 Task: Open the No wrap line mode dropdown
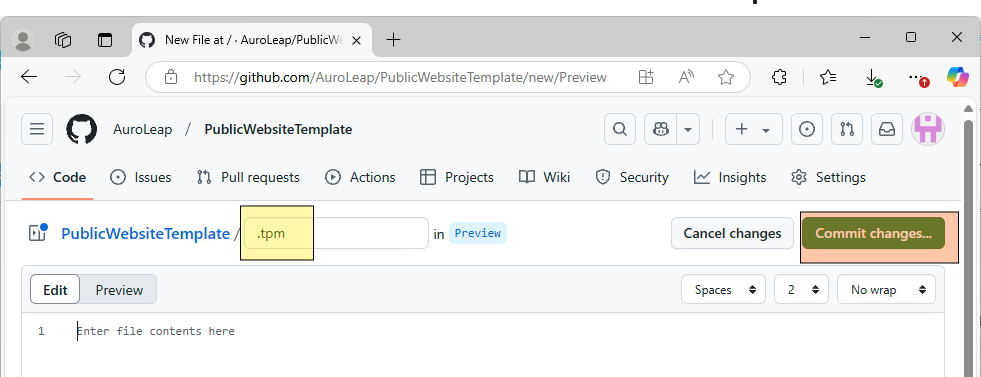[887, 289]
